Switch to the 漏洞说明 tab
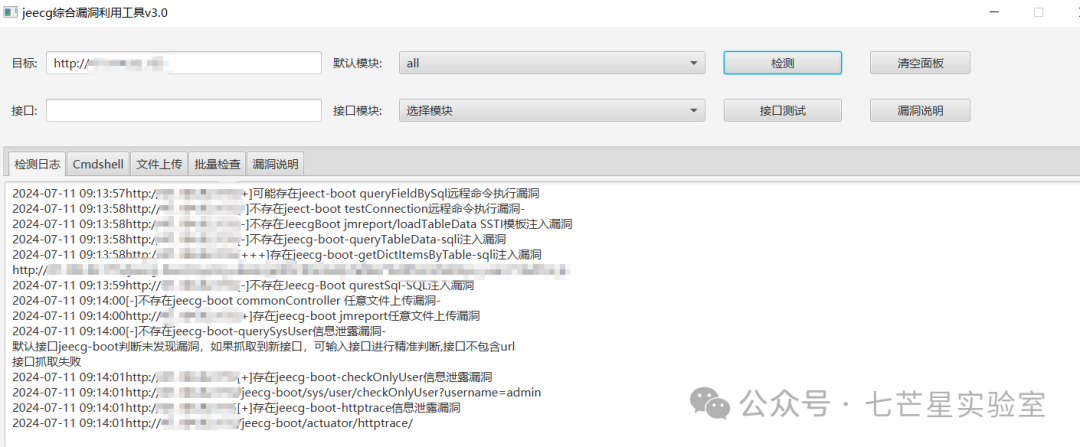Image resolution: width=1080 pixels, height=447 pixels. 275,164
